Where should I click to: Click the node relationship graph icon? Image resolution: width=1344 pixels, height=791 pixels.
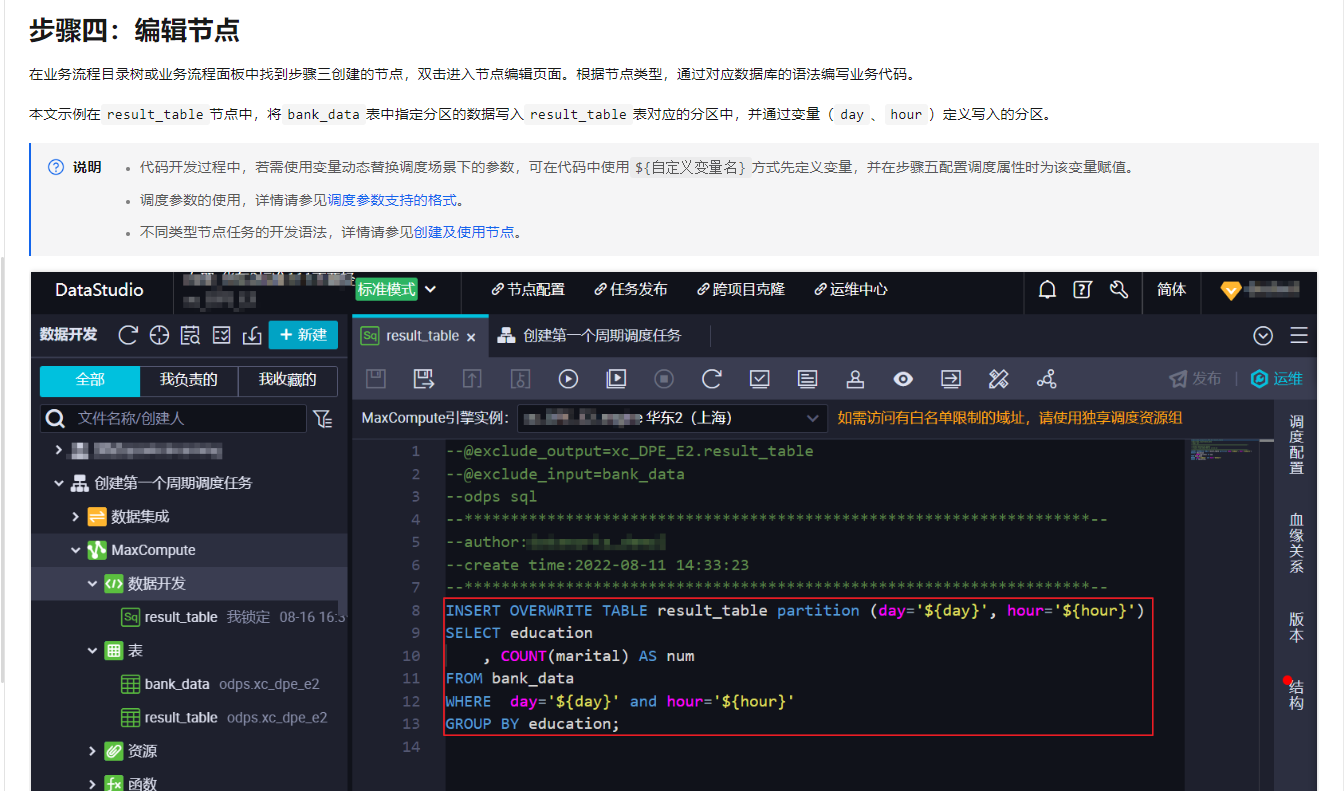click(1047, 379)
